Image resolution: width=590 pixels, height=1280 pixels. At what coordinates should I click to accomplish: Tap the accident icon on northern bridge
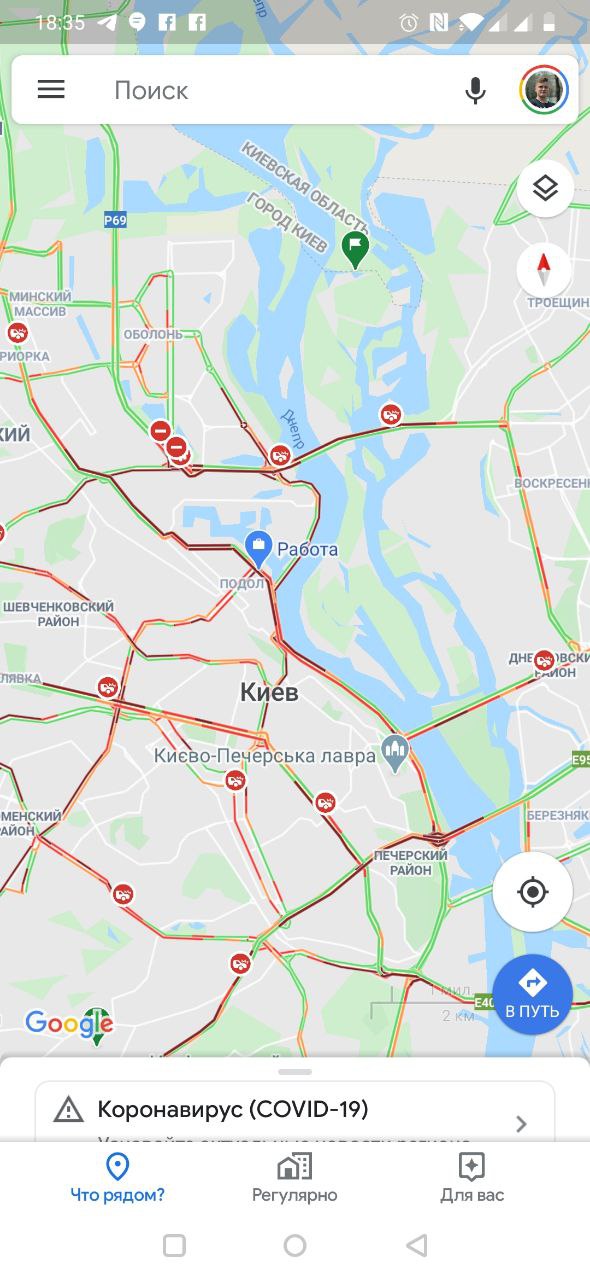pos(391,414)
